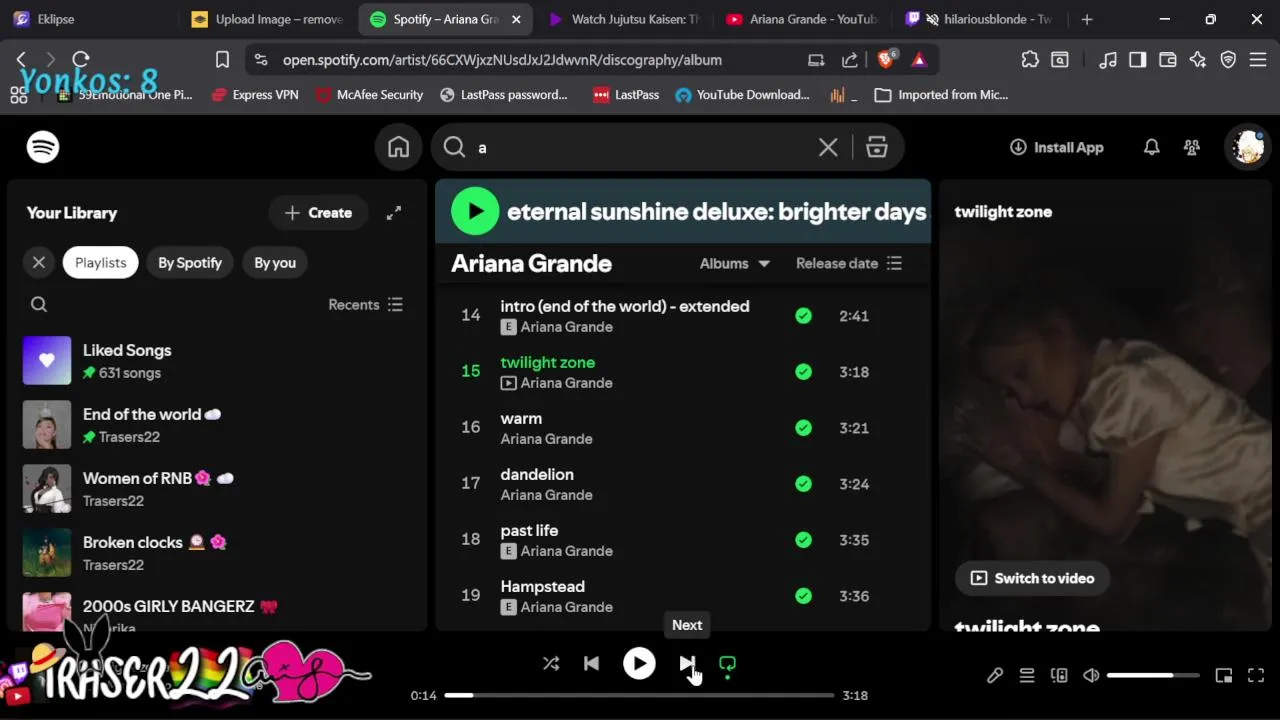Open the lyrics microphone icon

coord(995,676)
